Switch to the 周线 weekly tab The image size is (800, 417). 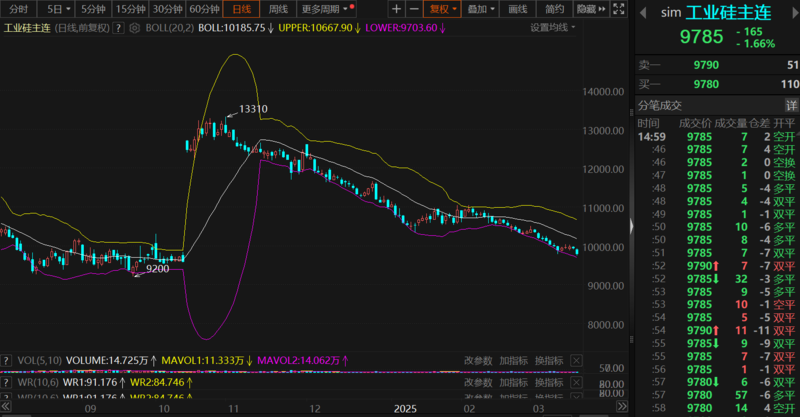281,9
